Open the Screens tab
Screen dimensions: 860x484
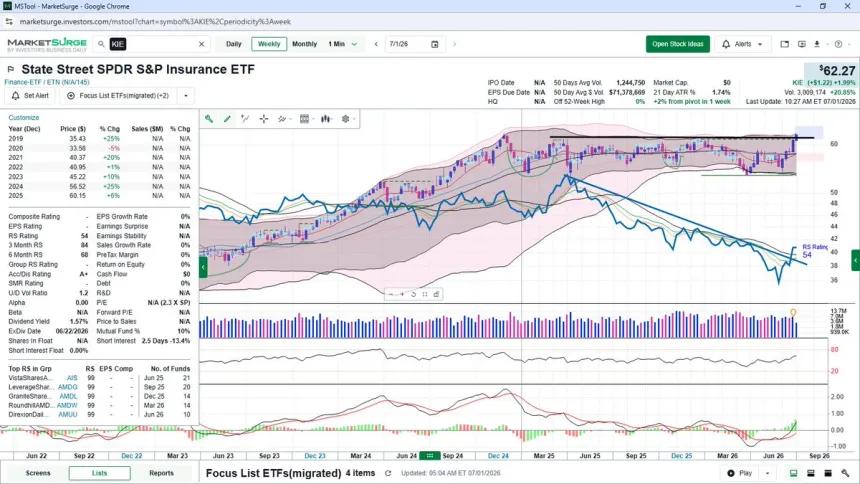click(x=38, y=473)
